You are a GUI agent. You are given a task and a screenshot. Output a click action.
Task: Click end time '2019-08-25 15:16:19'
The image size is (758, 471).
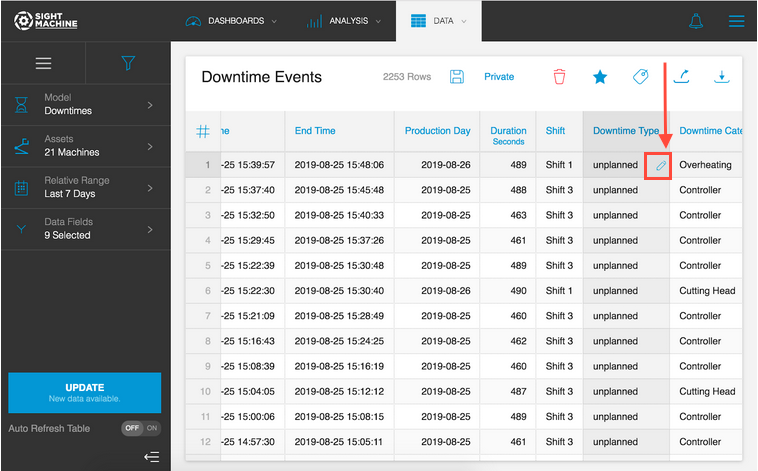tap(339, 366)
